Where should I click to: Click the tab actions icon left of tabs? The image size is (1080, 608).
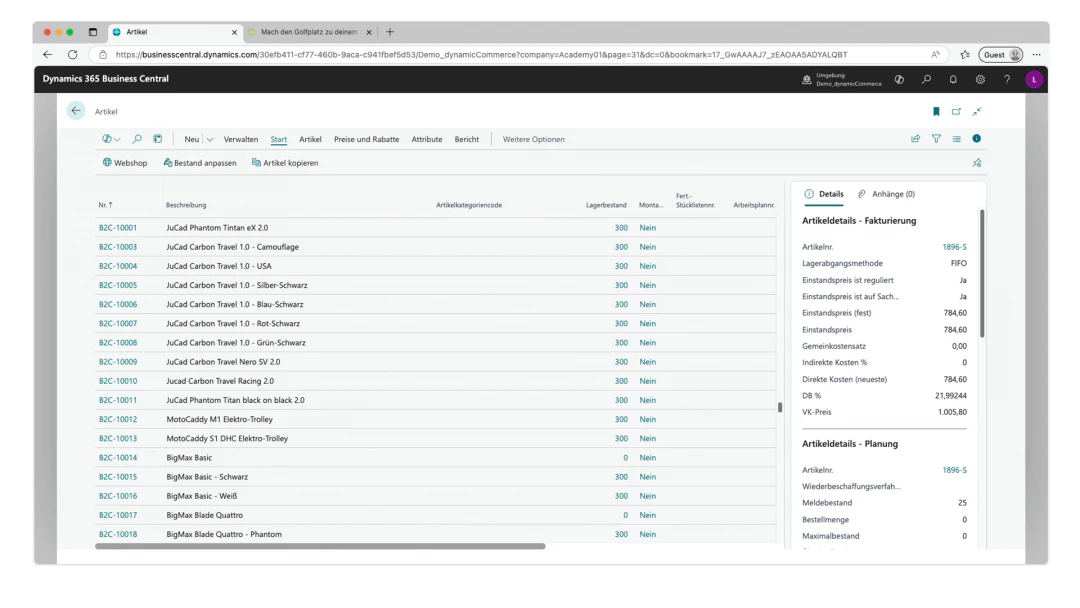[93, 32]
